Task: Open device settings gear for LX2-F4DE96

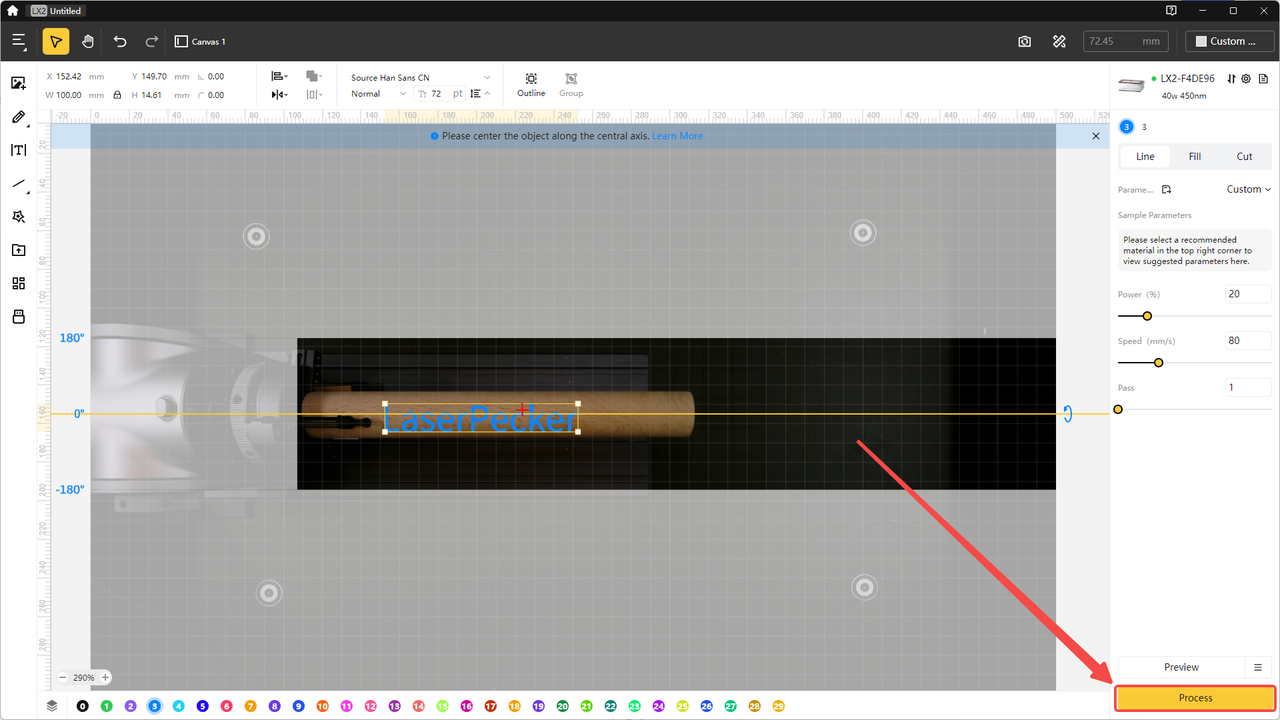Action: coord(1246,79)
